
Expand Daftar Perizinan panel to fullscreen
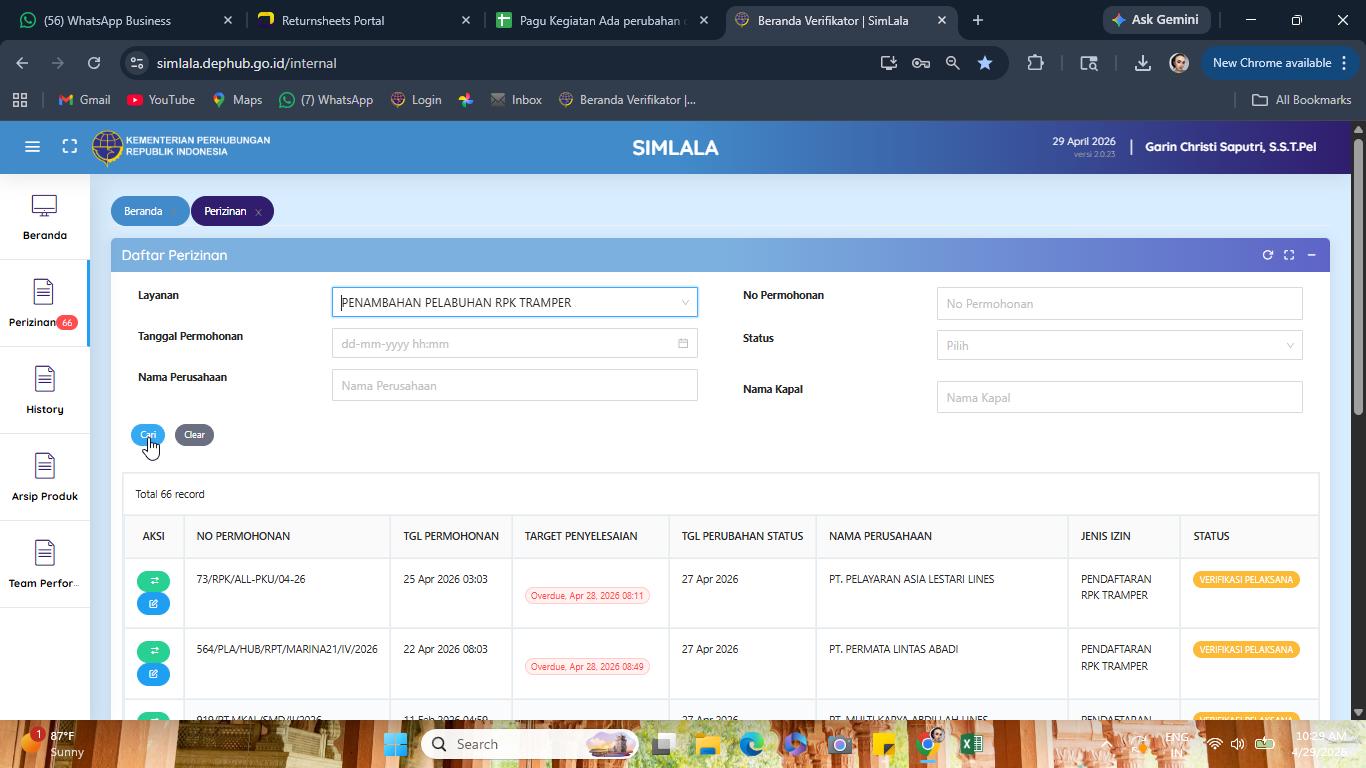[1289, 255]
